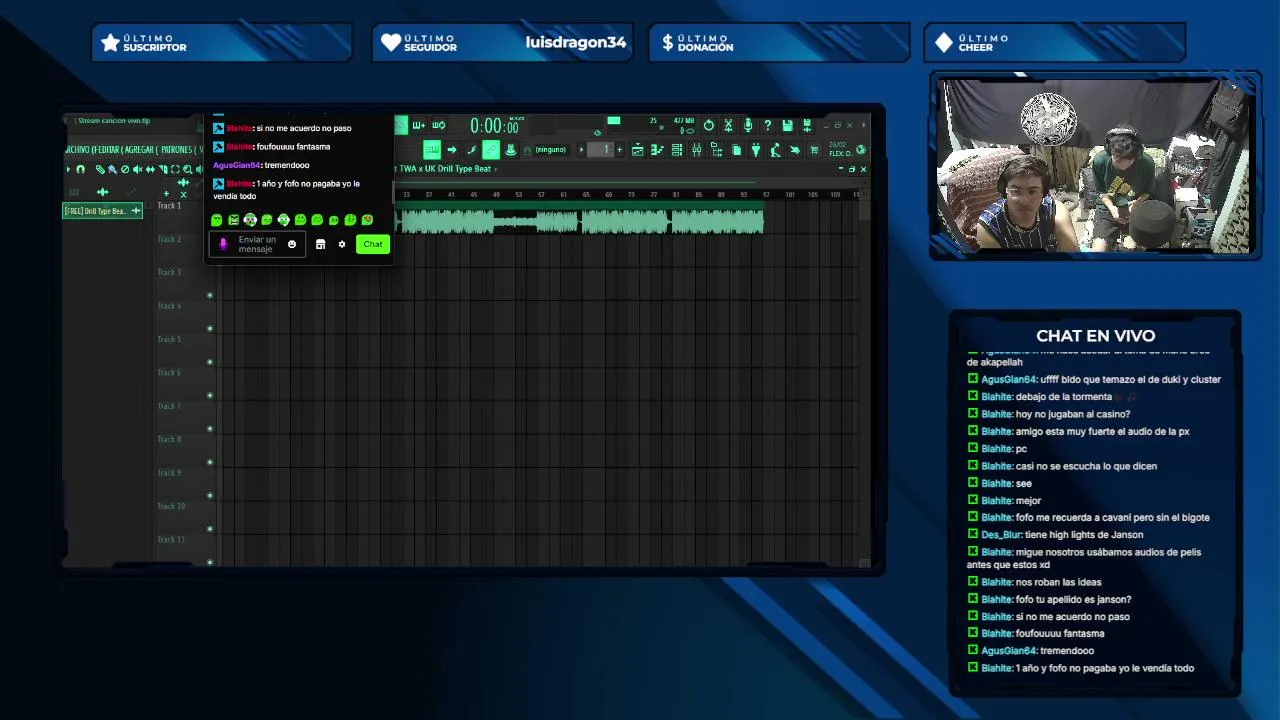Viewport: 1280px width, 720px height.
Task: Click the 'nos roban las ideas' chat message
Action: (1058, 582)
